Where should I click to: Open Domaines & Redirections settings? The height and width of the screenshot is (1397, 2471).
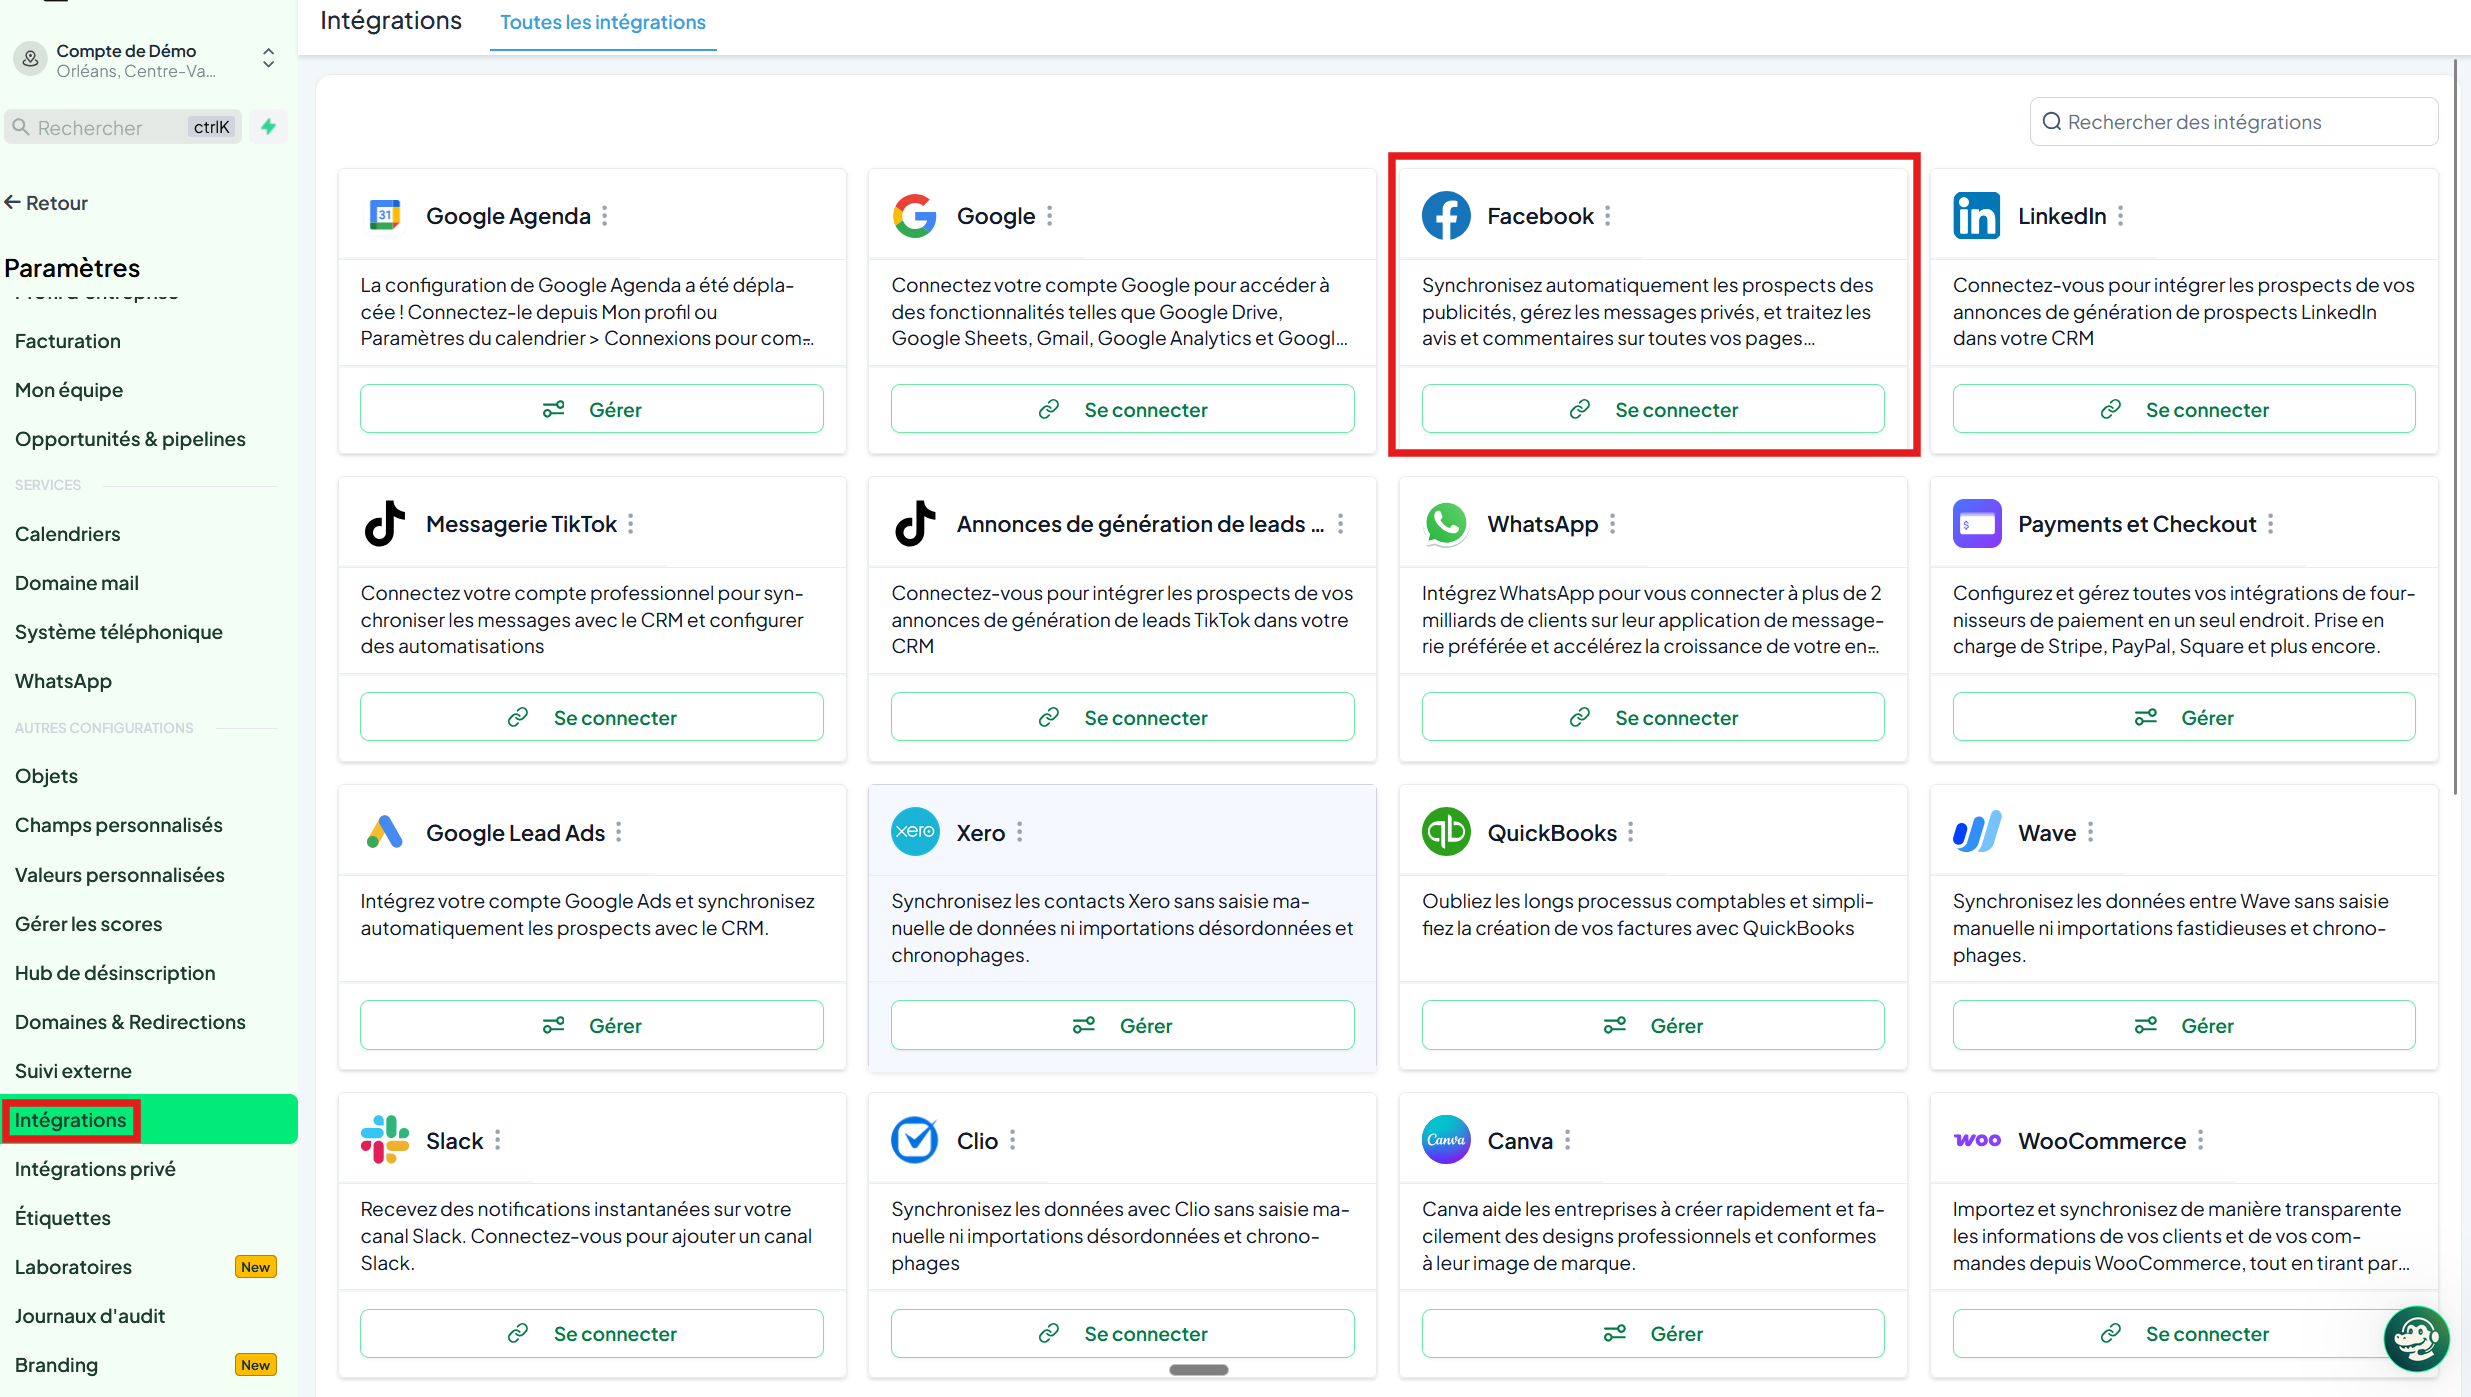click(130, 1022)
